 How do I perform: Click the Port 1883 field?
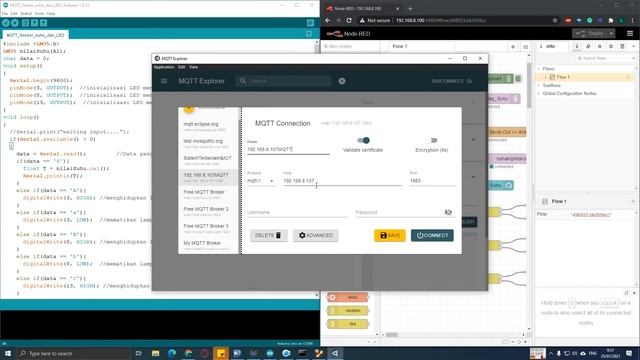(432, 180)
